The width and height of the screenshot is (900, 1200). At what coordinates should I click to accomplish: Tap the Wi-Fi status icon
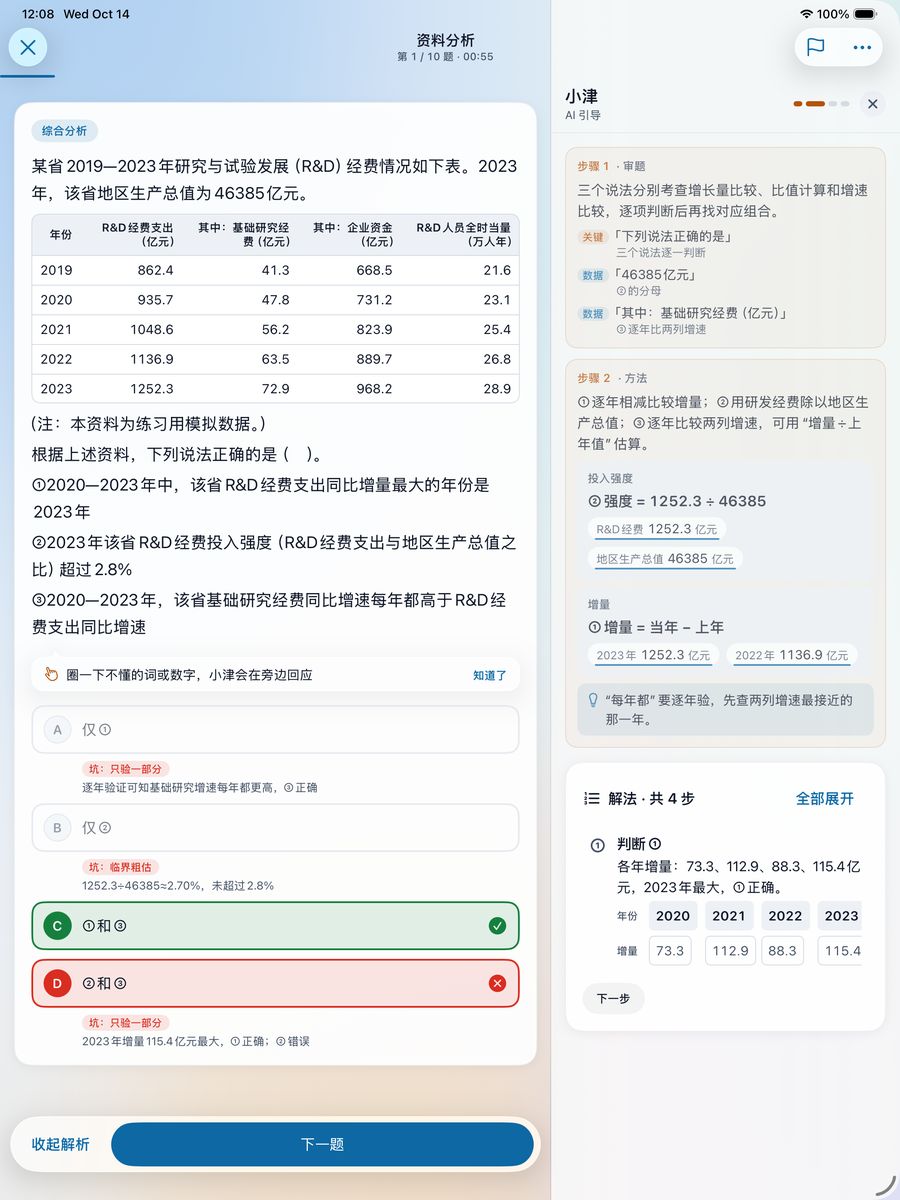[x=807, y=14]
